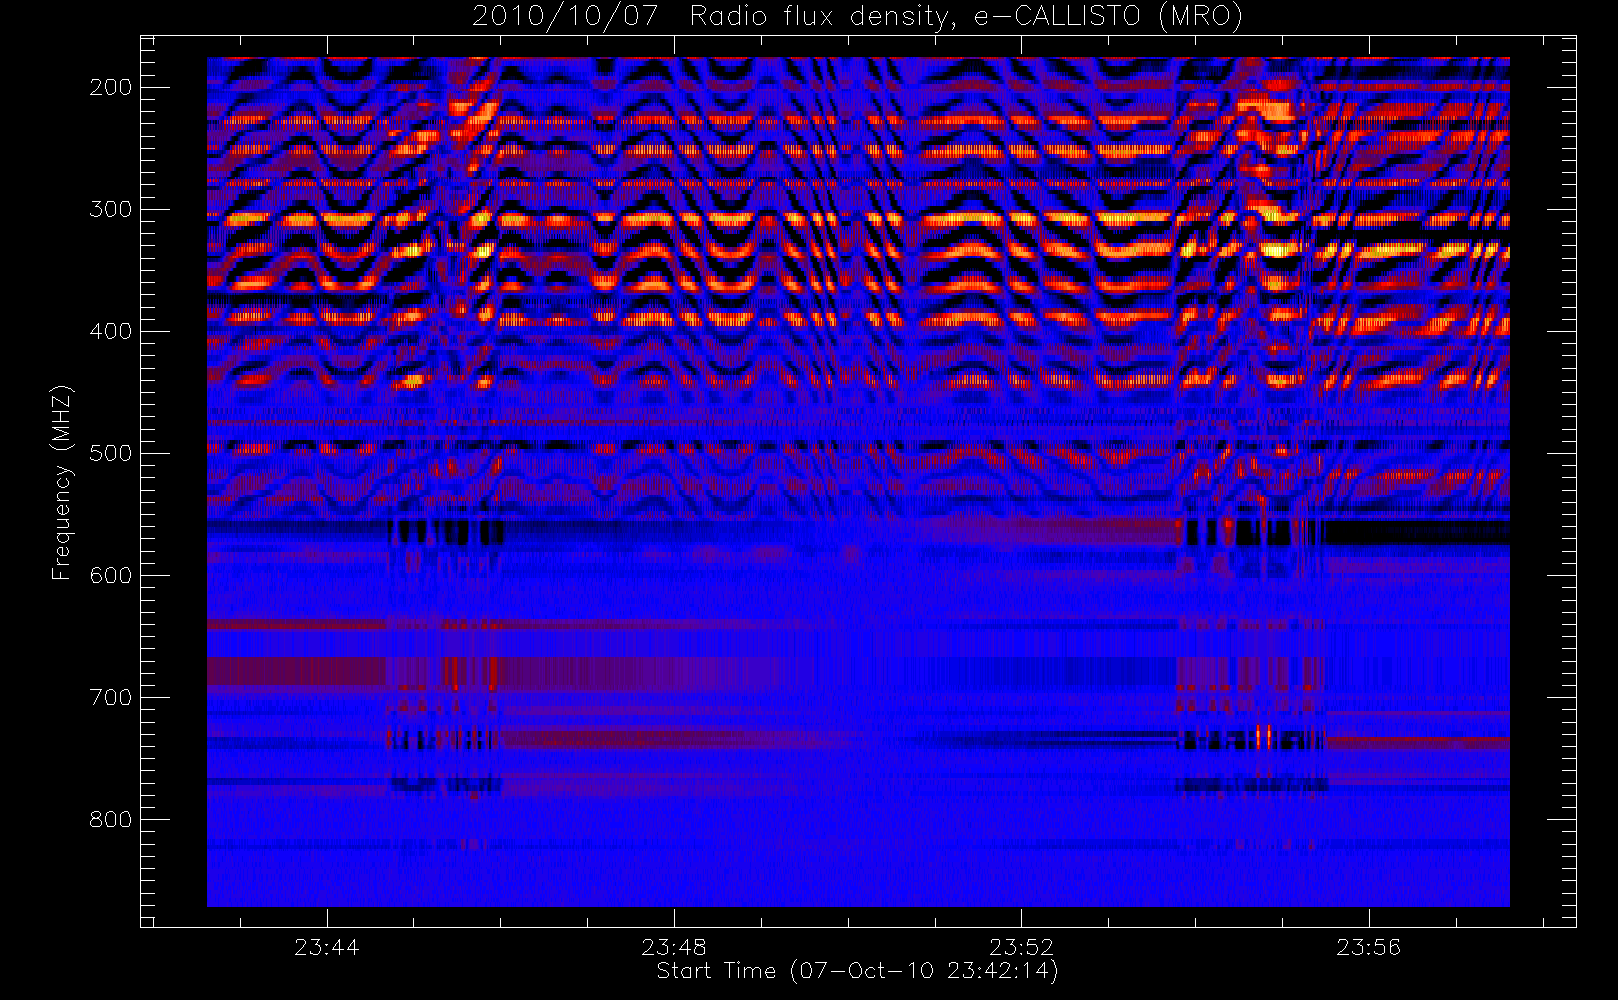Click the 'Frequency (MHZ)' y-axis label
The image size is (1618, 1000).
point(63,482)
